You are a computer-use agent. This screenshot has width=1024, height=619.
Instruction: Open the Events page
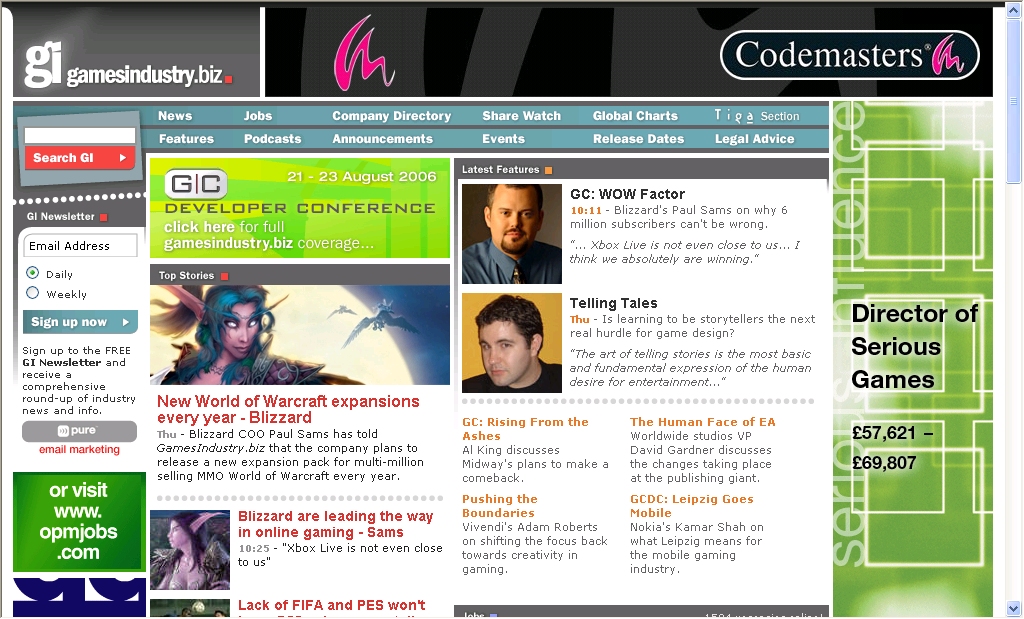click(503, 138)
